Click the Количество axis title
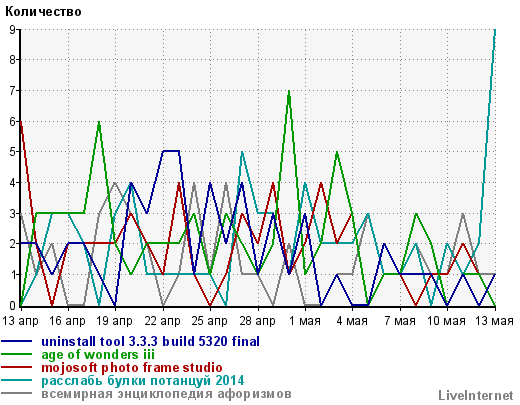The height and width of the screenshot is (405, 520). click(43, 12)
